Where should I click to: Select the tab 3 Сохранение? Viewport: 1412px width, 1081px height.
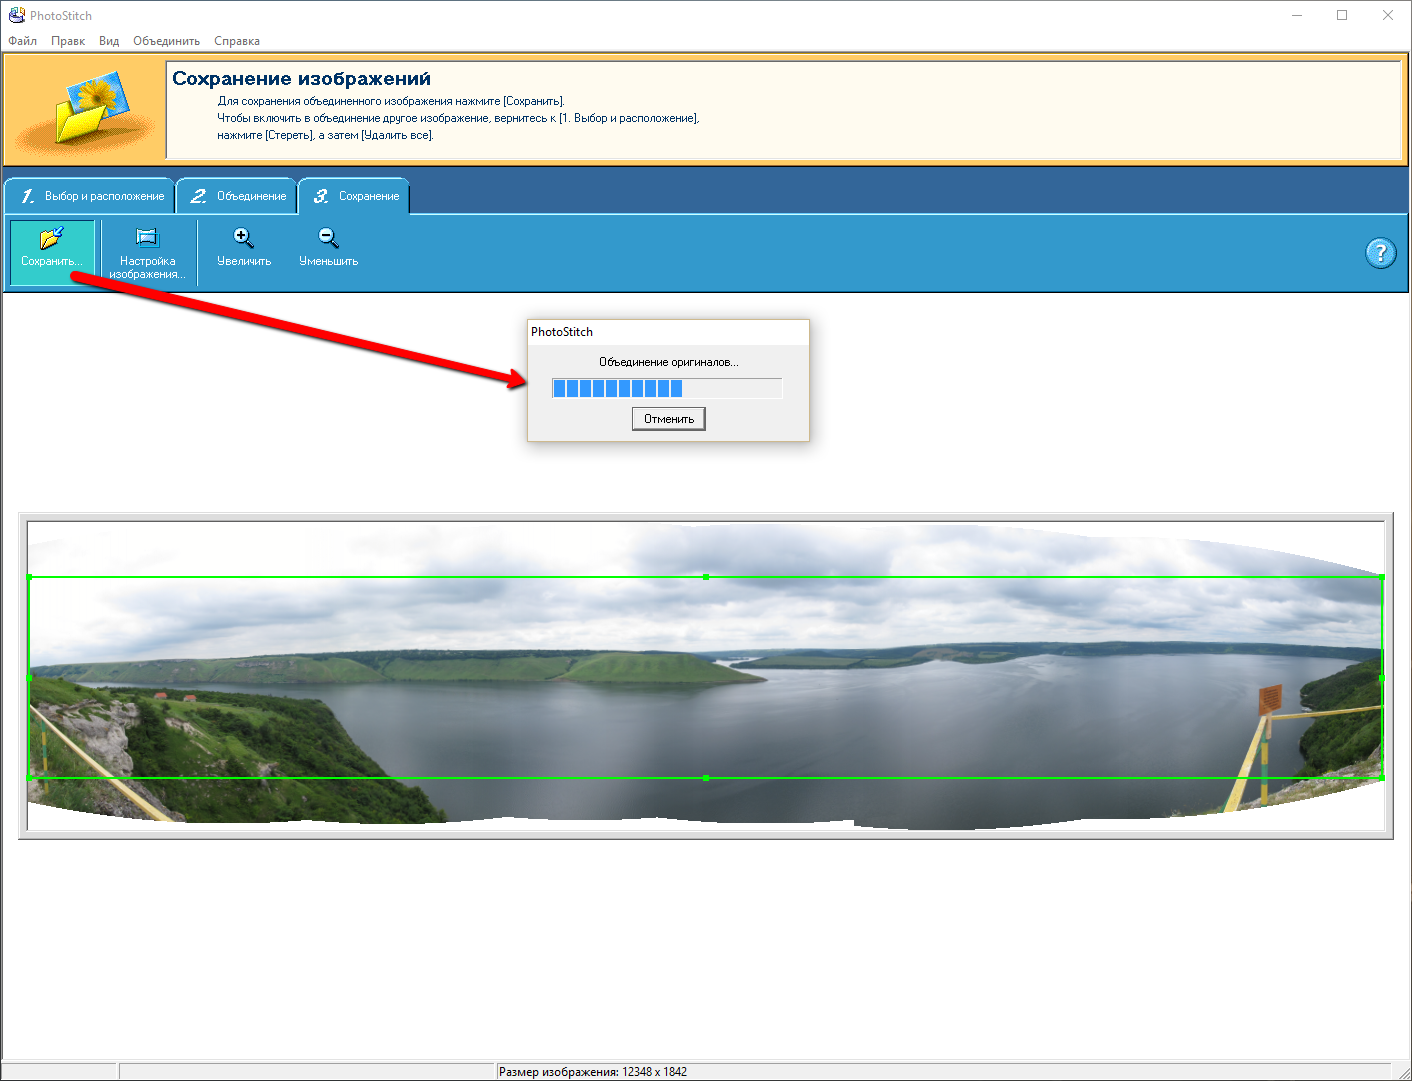pyautogui.click(x=355, y=196)
